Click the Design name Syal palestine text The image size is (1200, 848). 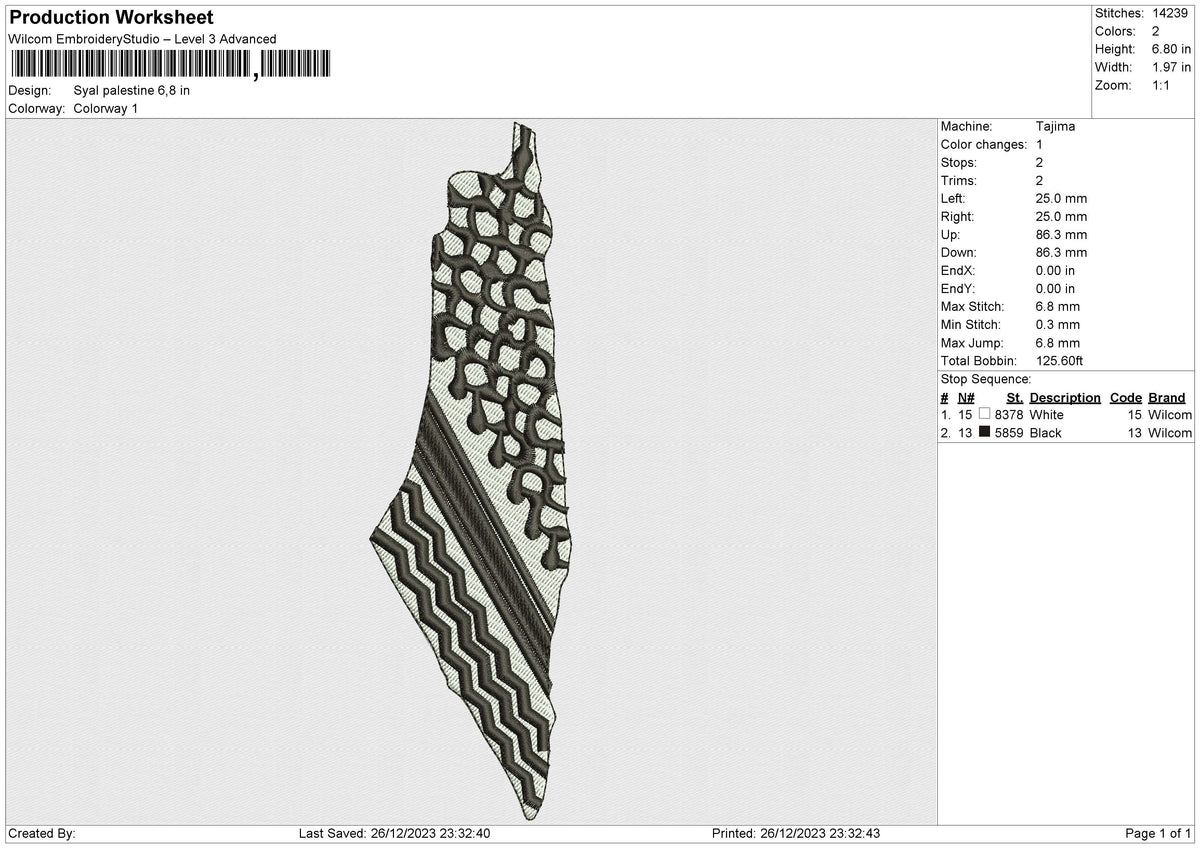(132, 90)
